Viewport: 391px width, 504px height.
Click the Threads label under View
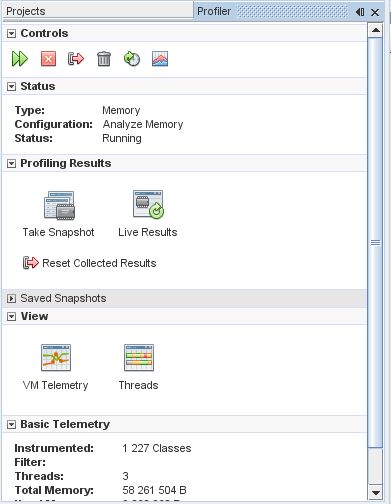pos(138,385)
